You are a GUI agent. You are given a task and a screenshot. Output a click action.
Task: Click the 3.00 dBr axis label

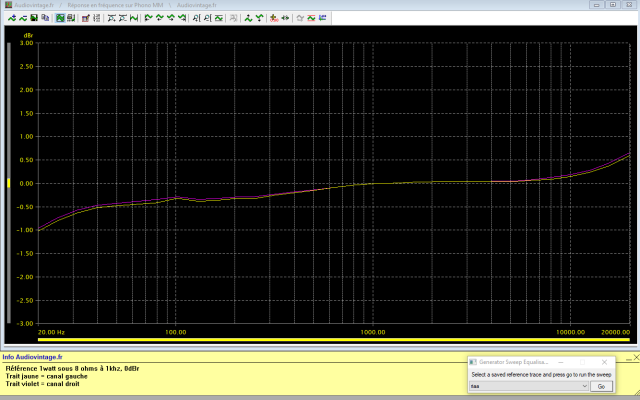(26, 43)
